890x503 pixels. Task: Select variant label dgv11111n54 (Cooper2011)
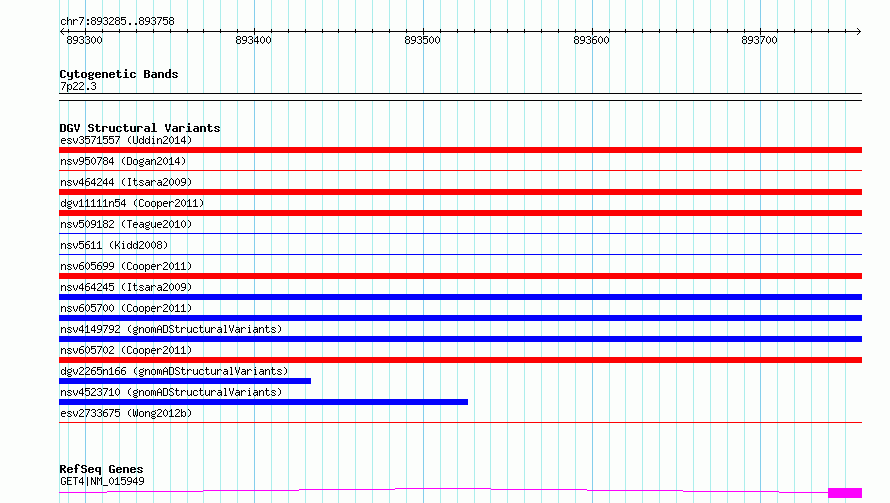[x=132, y=203]
